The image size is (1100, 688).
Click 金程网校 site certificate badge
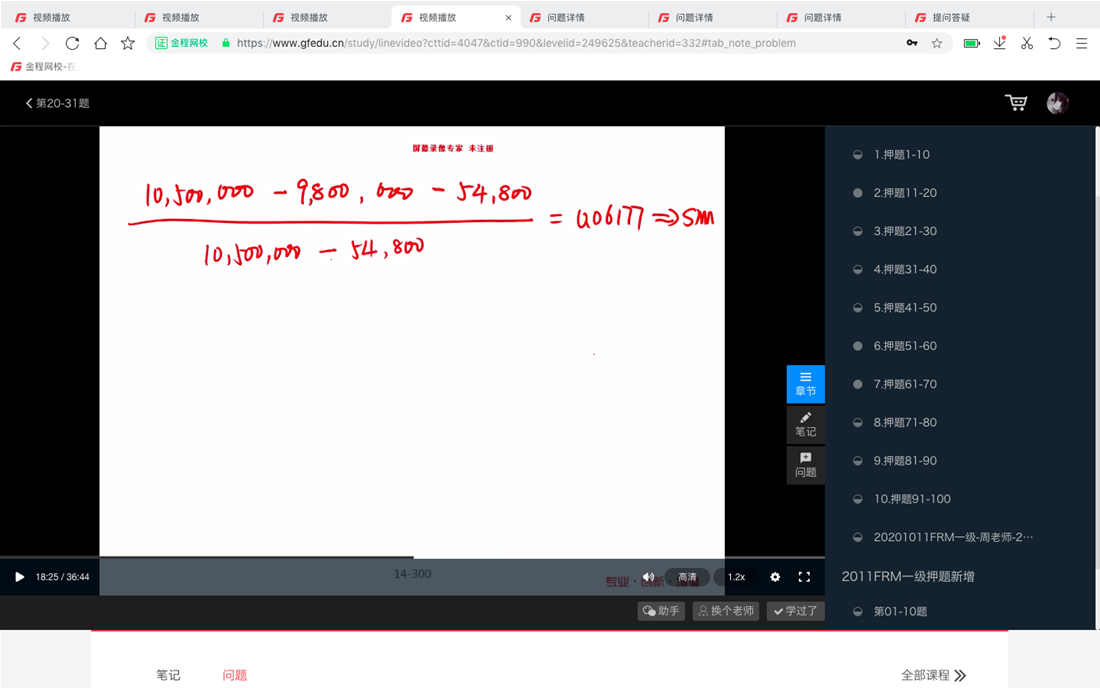pyautogui.click(x=182, y=43)
